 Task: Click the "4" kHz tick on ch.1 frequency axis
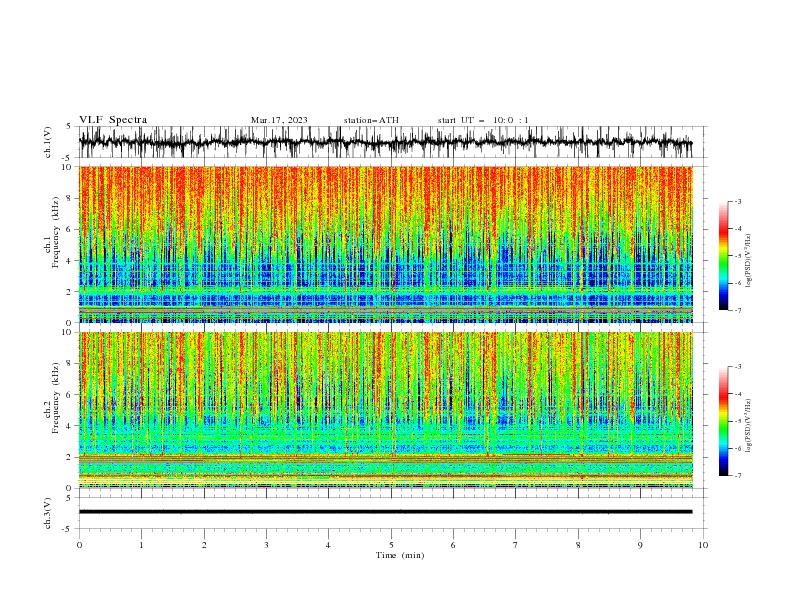71,261
